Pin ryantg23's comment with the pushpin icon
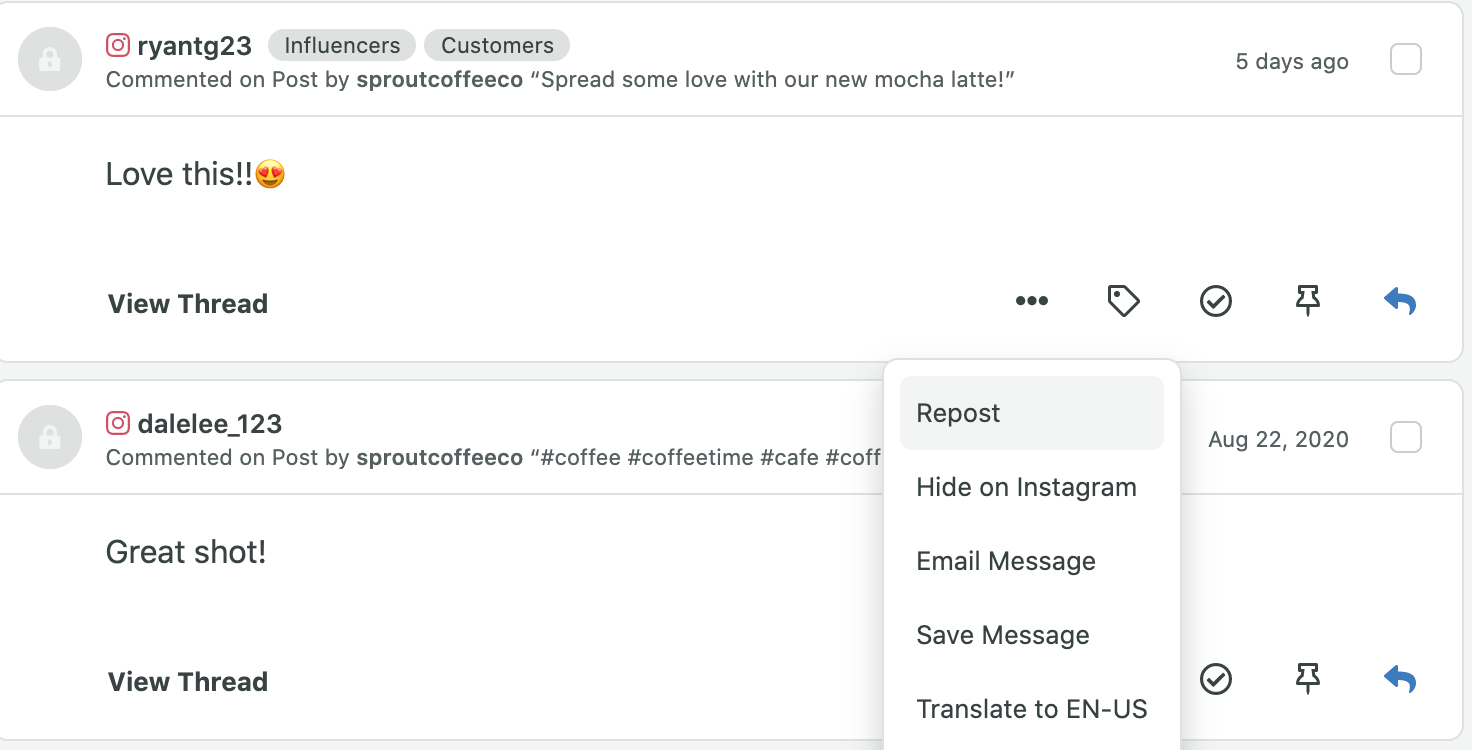Viewport: 1472px width, 750px height. point(1307,301)
